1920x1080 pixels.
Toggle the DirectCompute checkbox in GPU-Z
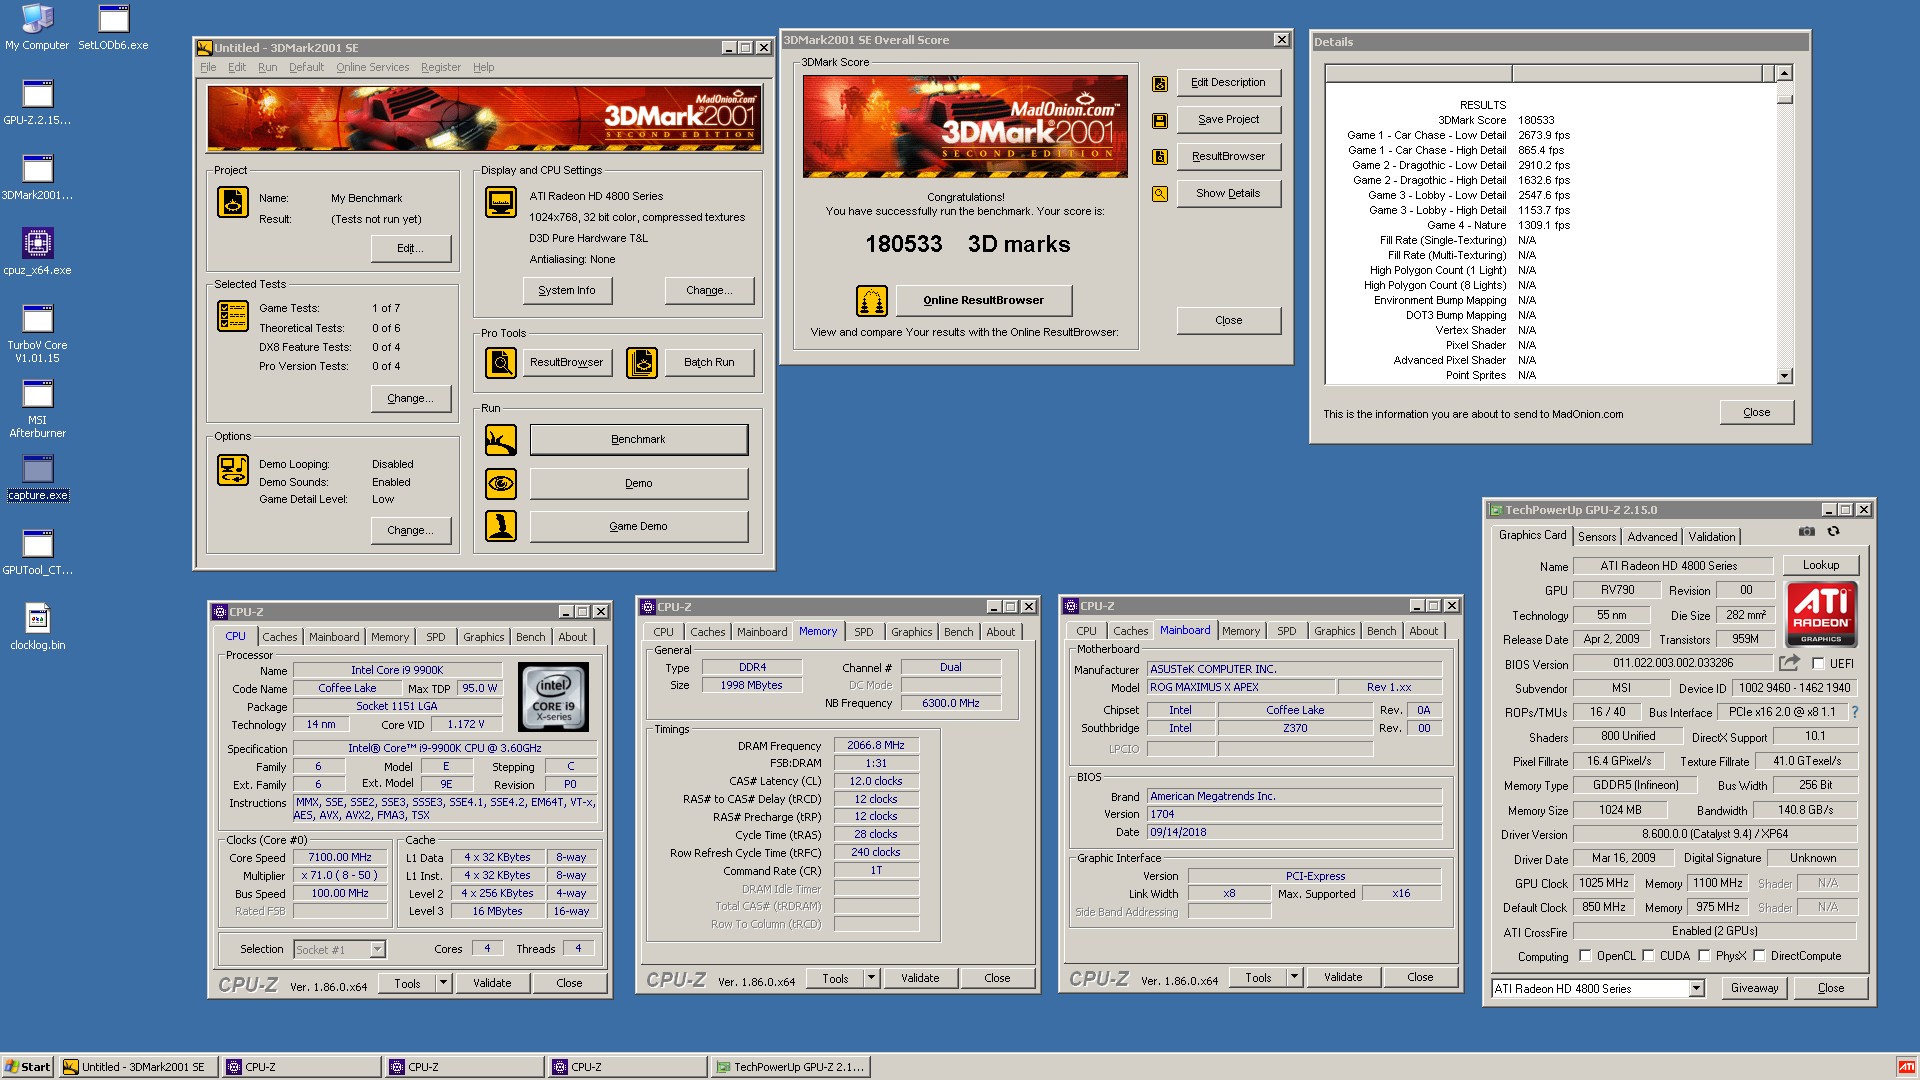pos(1759,956)
